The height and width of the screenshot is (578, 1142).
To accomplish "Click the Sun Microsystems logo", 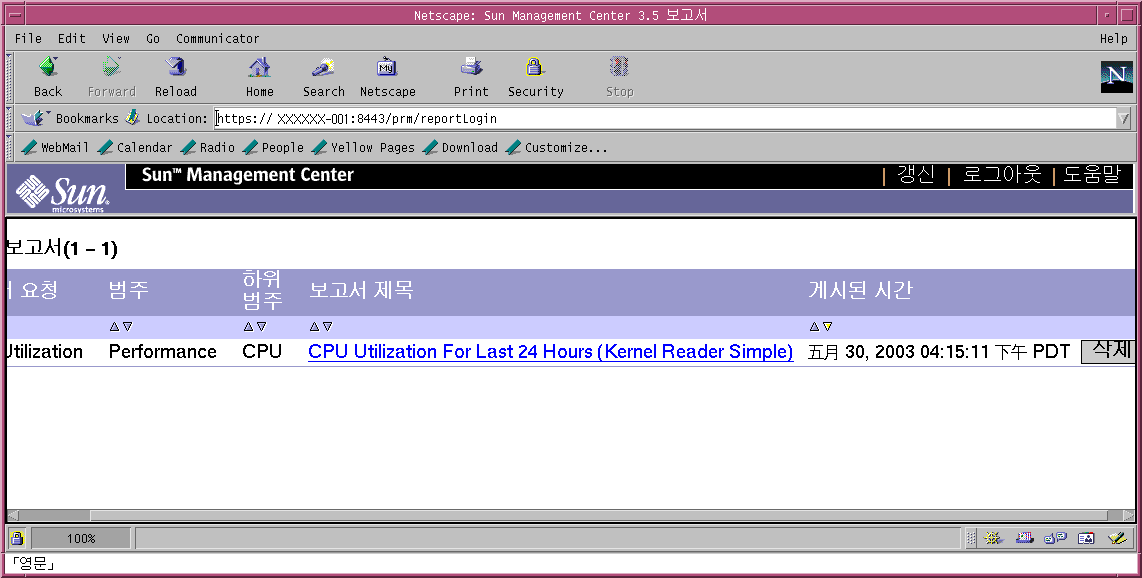I will 63,193.
